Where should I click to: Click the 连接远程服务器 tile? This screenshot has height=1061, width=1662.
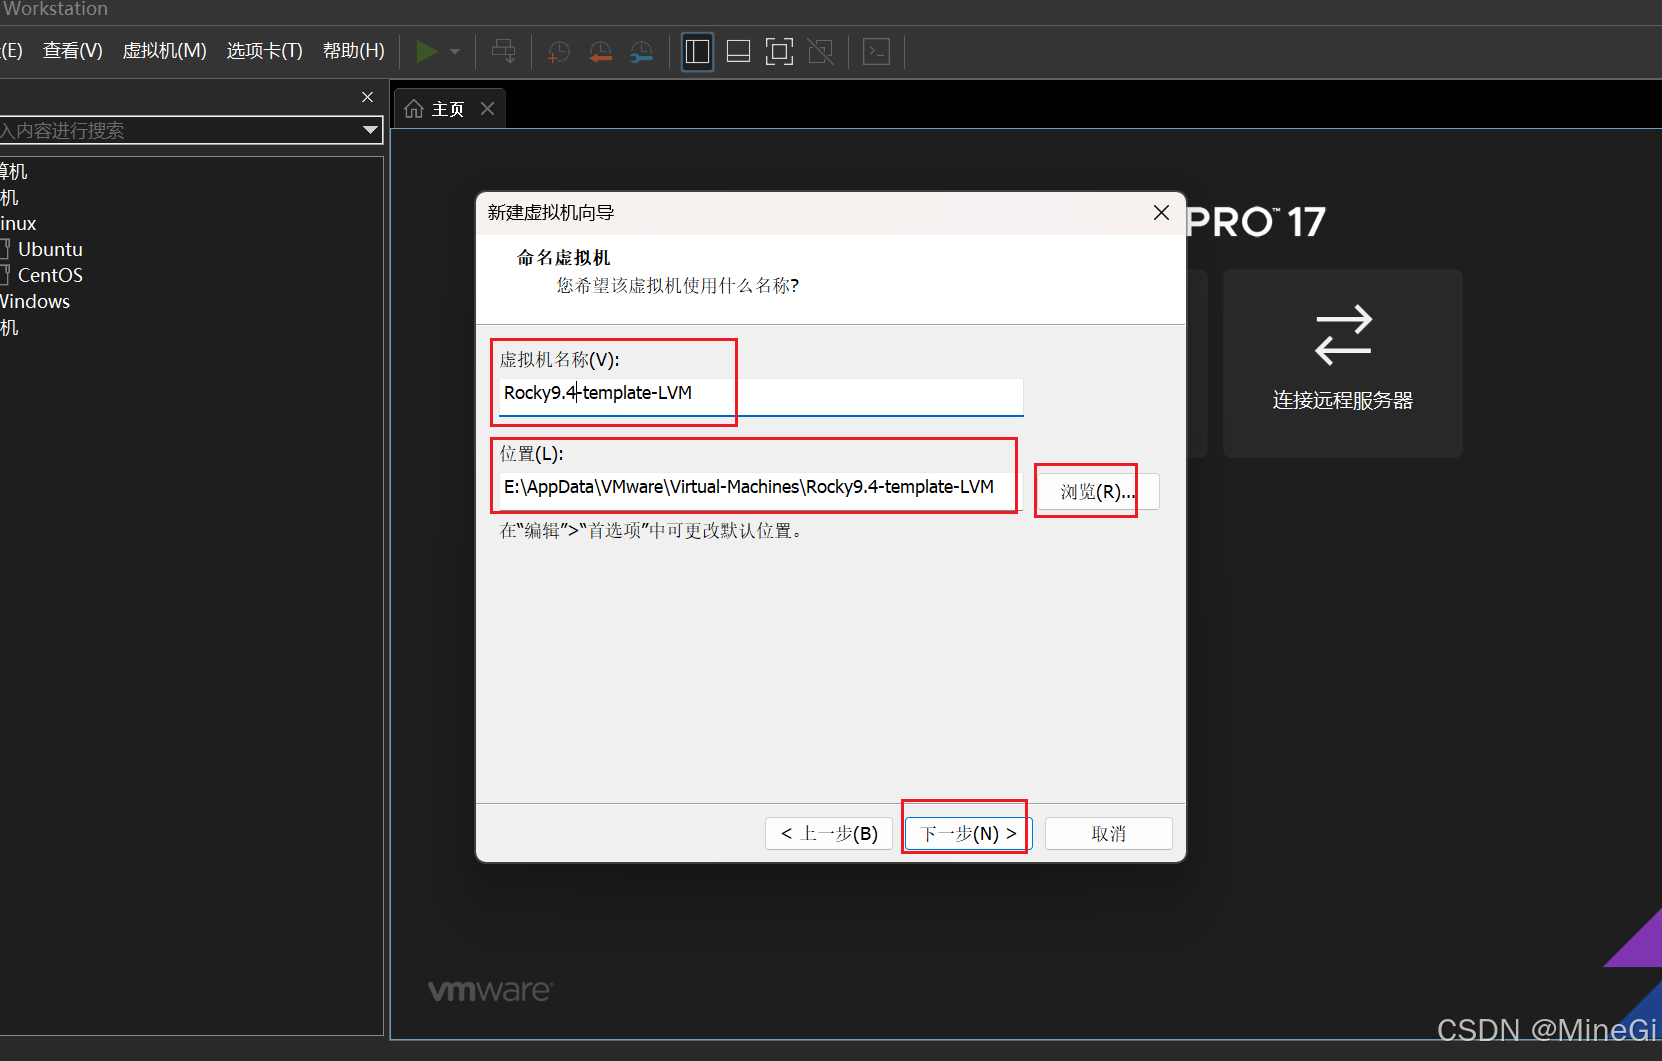(x=1343, y=363)
